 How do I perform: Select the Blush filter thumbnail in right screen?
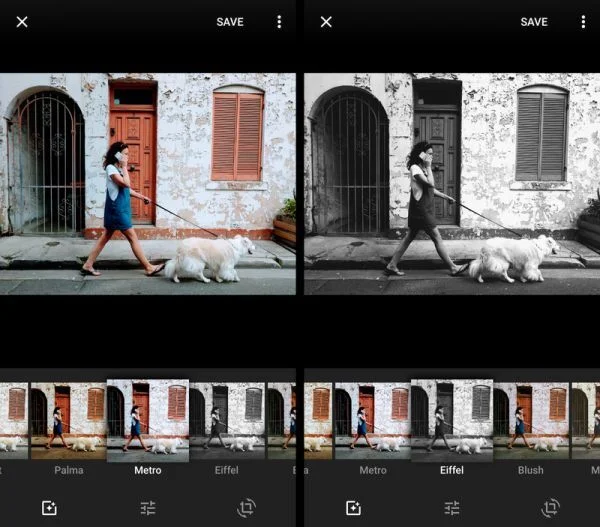pyautogui.click(x=531, y=421)
